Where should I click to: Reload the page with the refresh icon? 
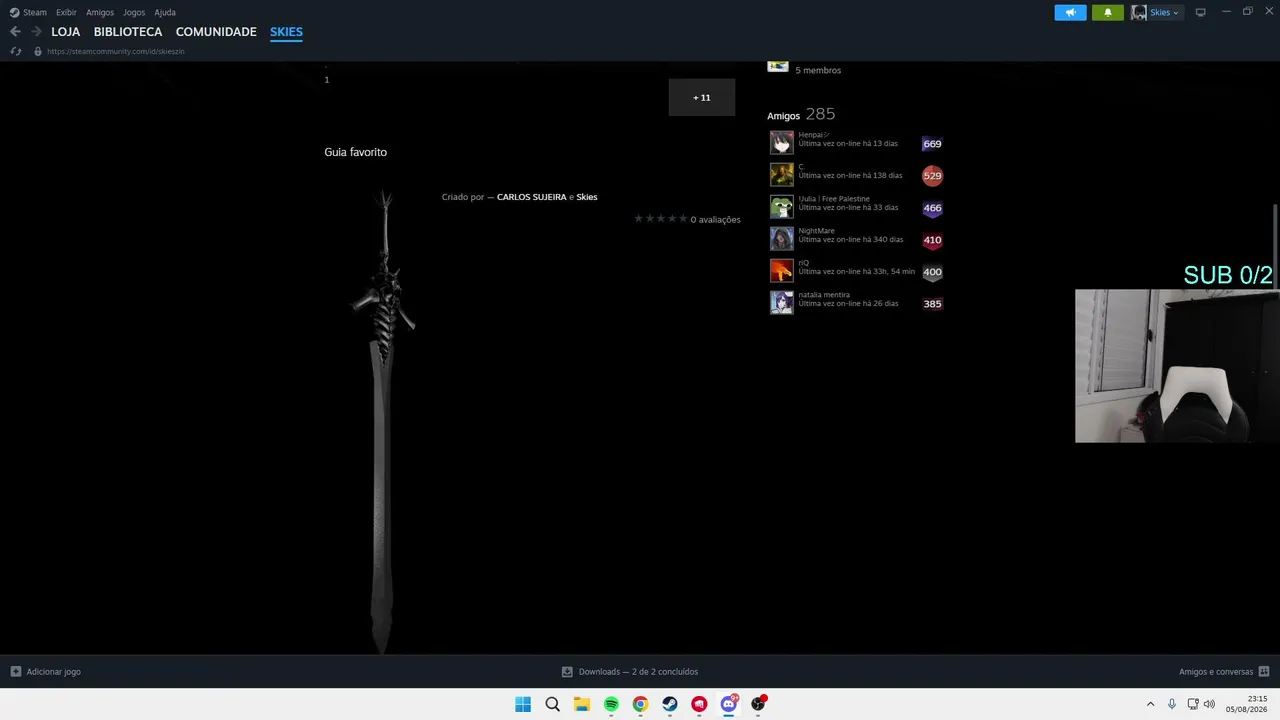[x=15, y=51]
